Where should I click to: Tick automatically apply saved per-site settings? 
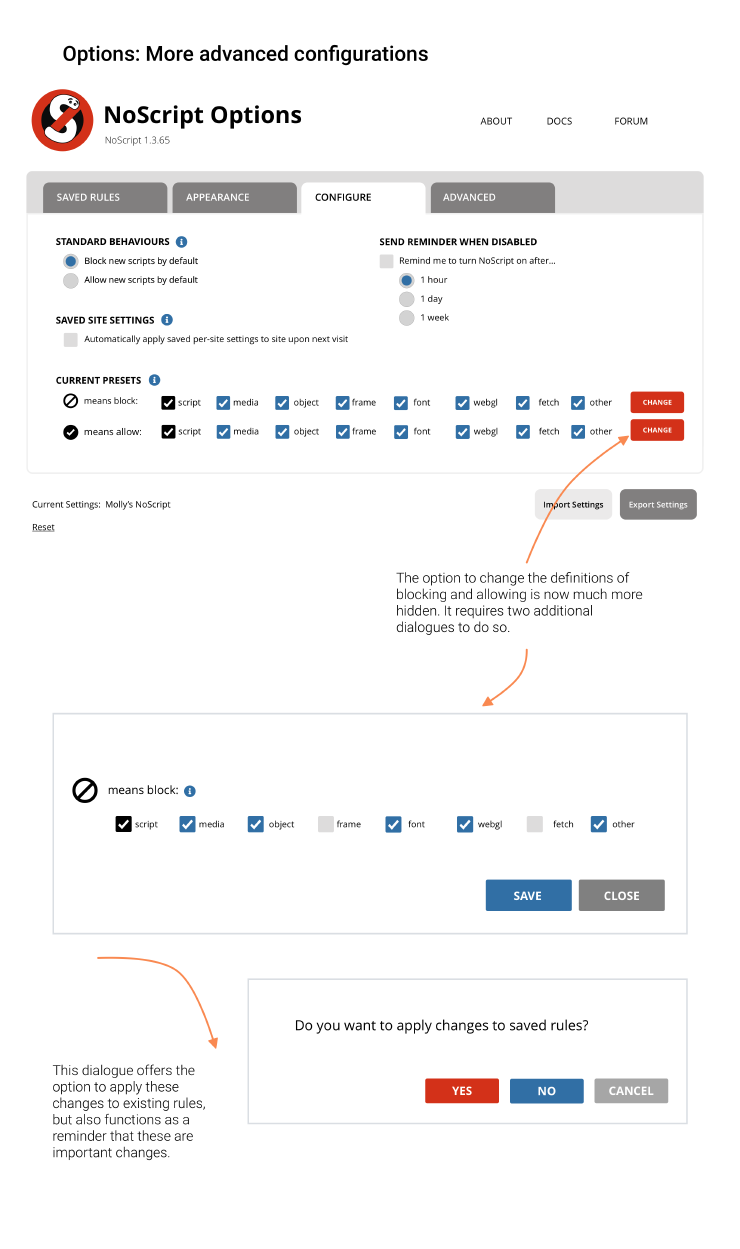point(71,340)
